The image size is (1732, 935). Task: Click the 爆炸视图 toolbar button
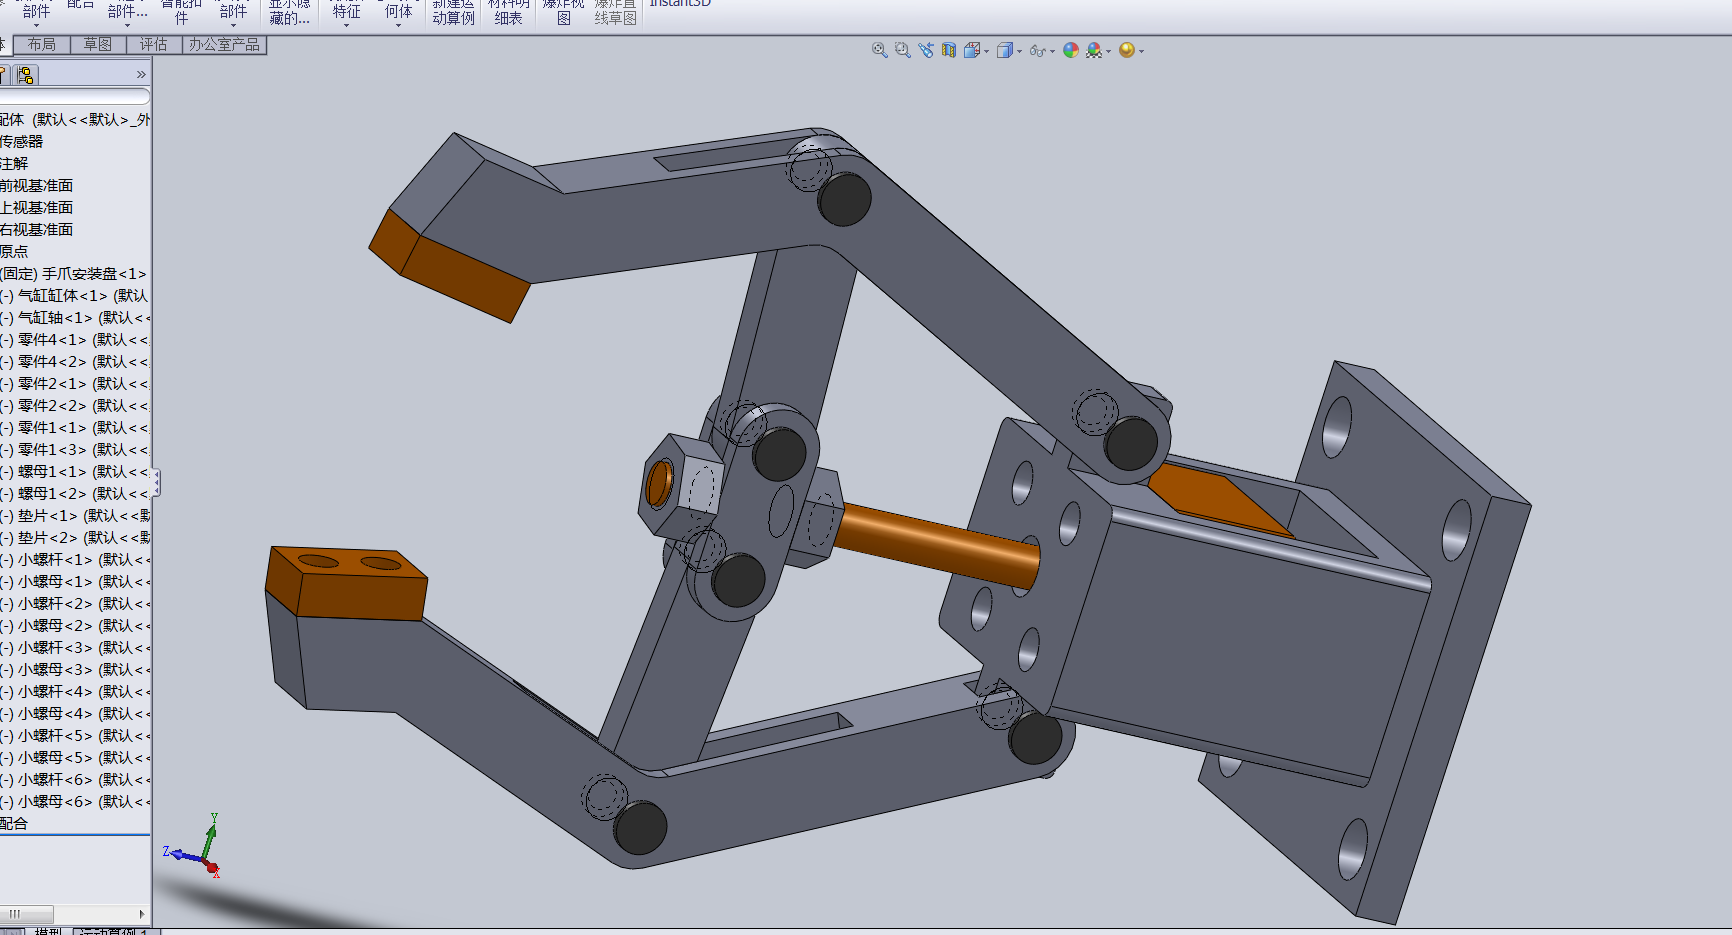click(564, 11)
